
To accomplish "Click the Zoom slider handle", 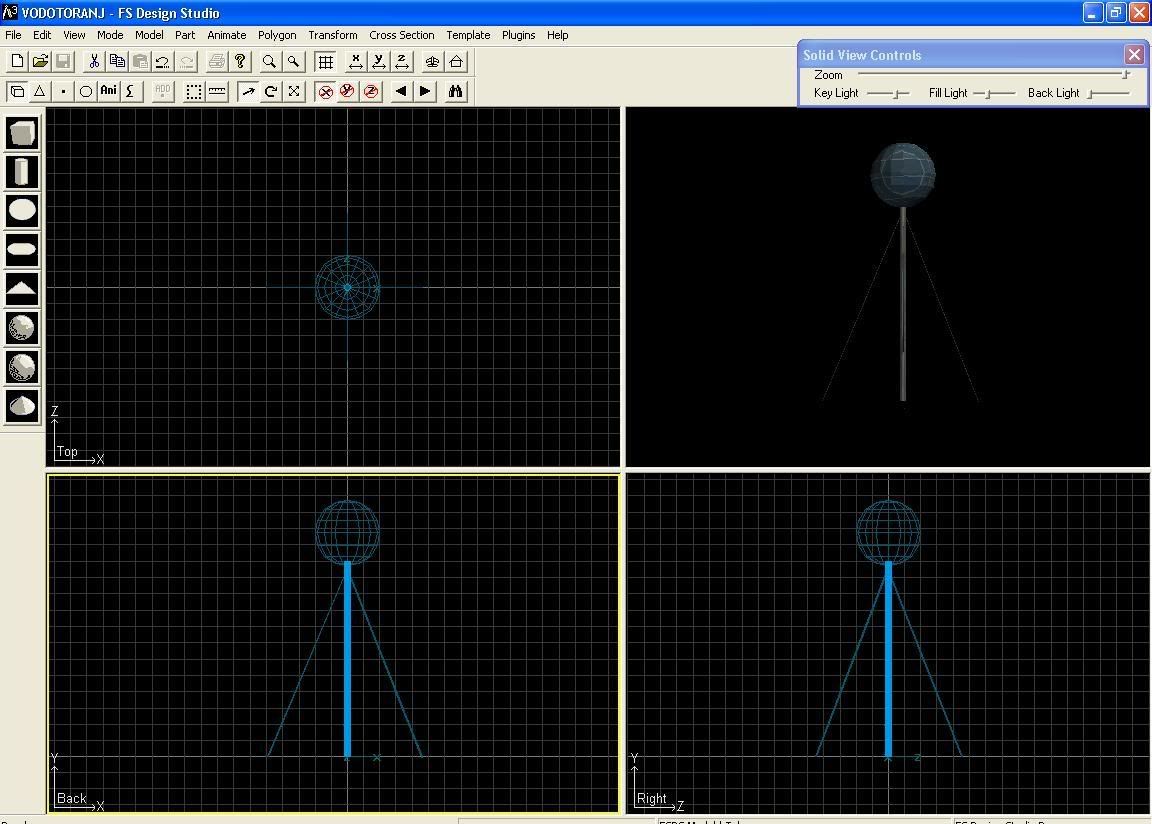I will (1125, 74).
